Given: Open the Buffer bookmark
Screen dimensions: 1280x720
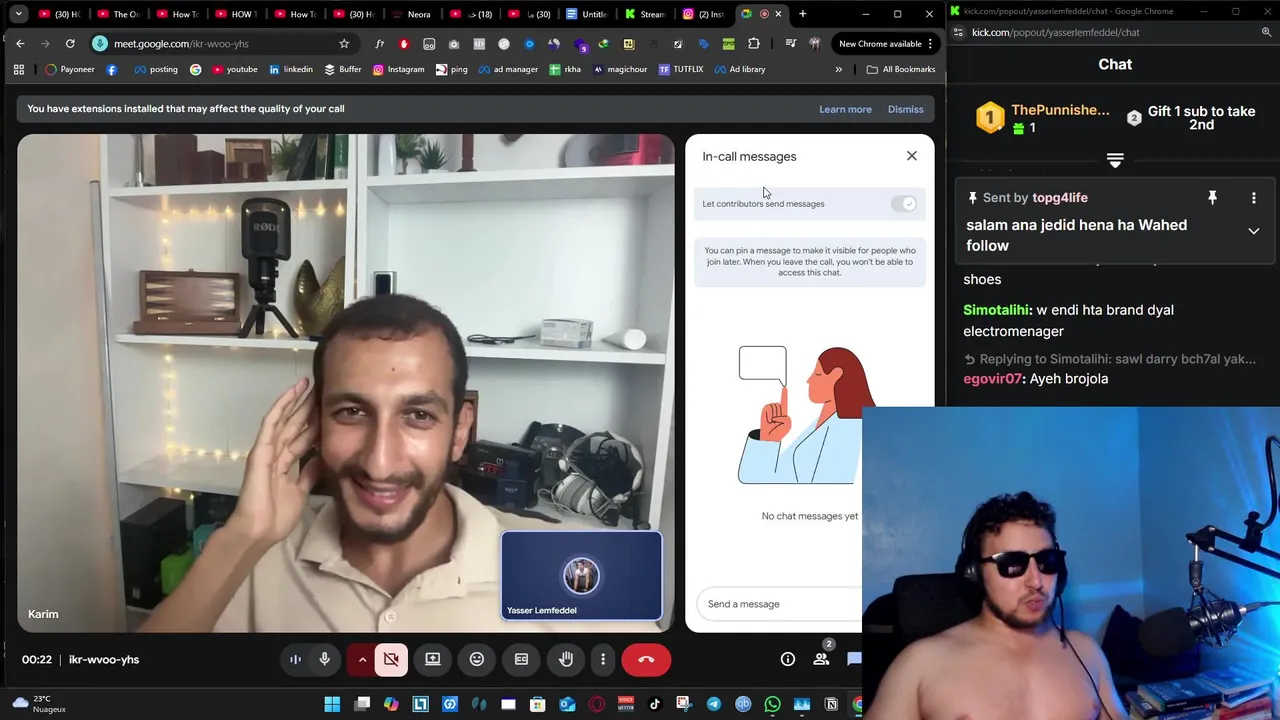Looking at the screenshot, I should pos(343,69).
